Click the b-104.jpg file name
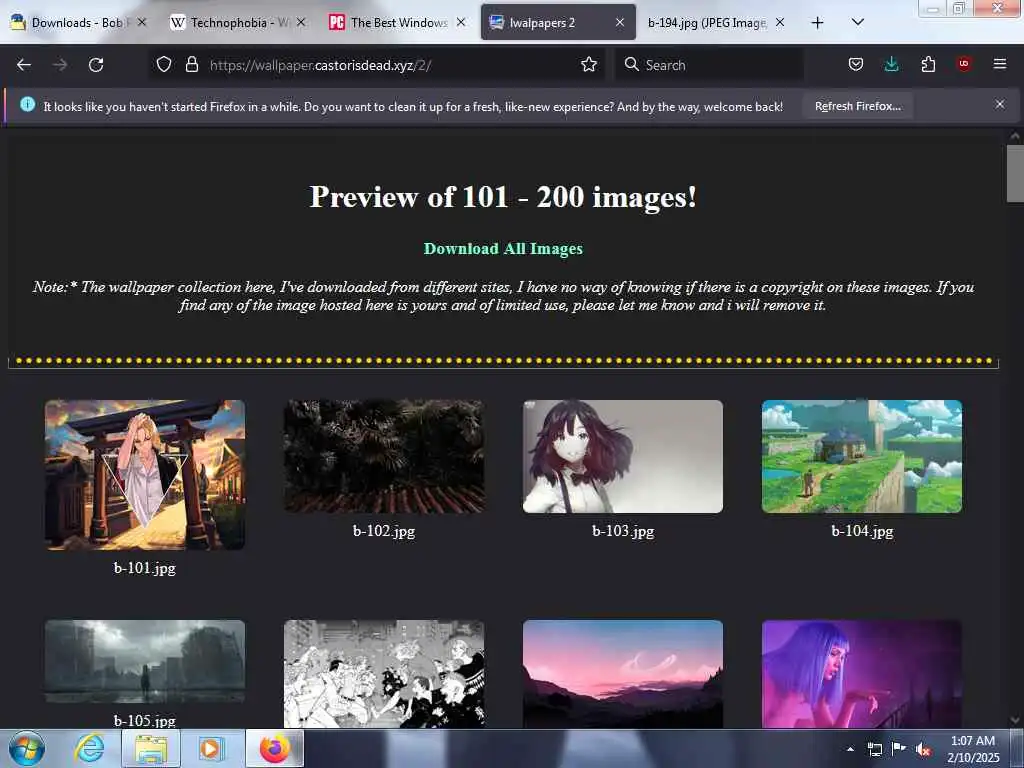Image resolution: width=1024 pixels, height=768 pixels. click(862, 531)
